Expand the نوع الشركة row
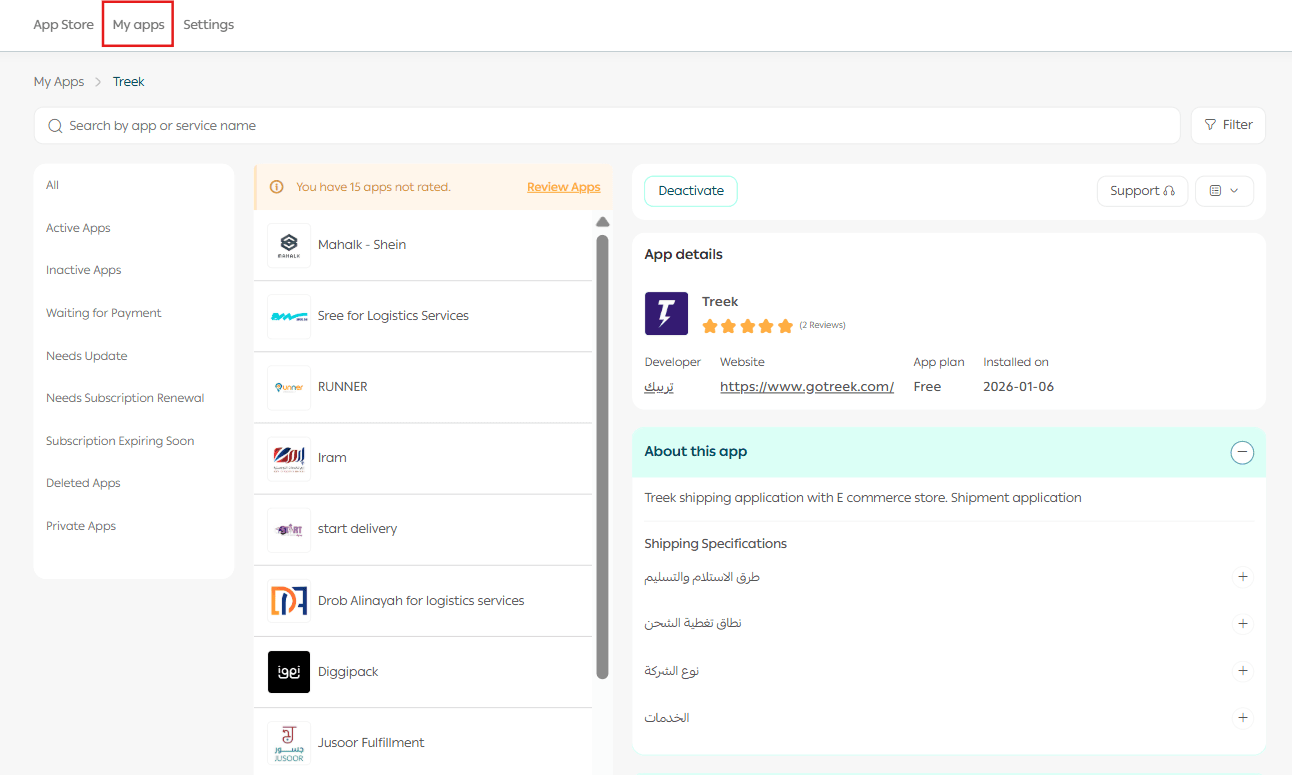This screenshot has width=1292, height=775. click(x=1242, y=671)
